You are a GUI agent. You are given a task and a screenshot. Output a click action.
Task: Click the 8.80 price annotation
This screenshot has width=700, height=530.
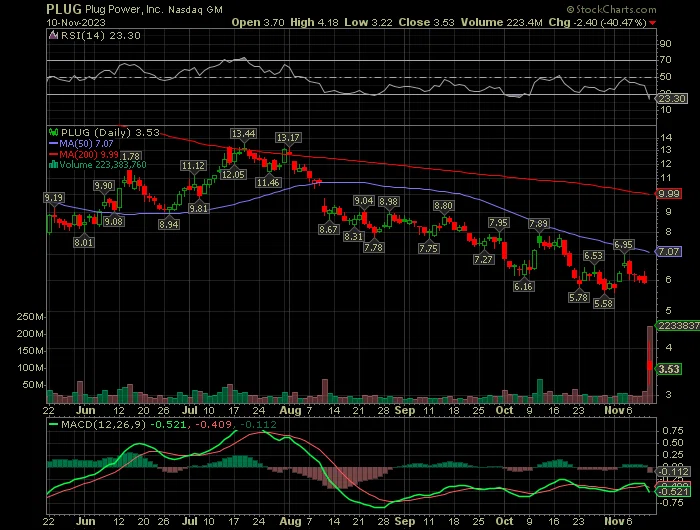tap(443, 206)
